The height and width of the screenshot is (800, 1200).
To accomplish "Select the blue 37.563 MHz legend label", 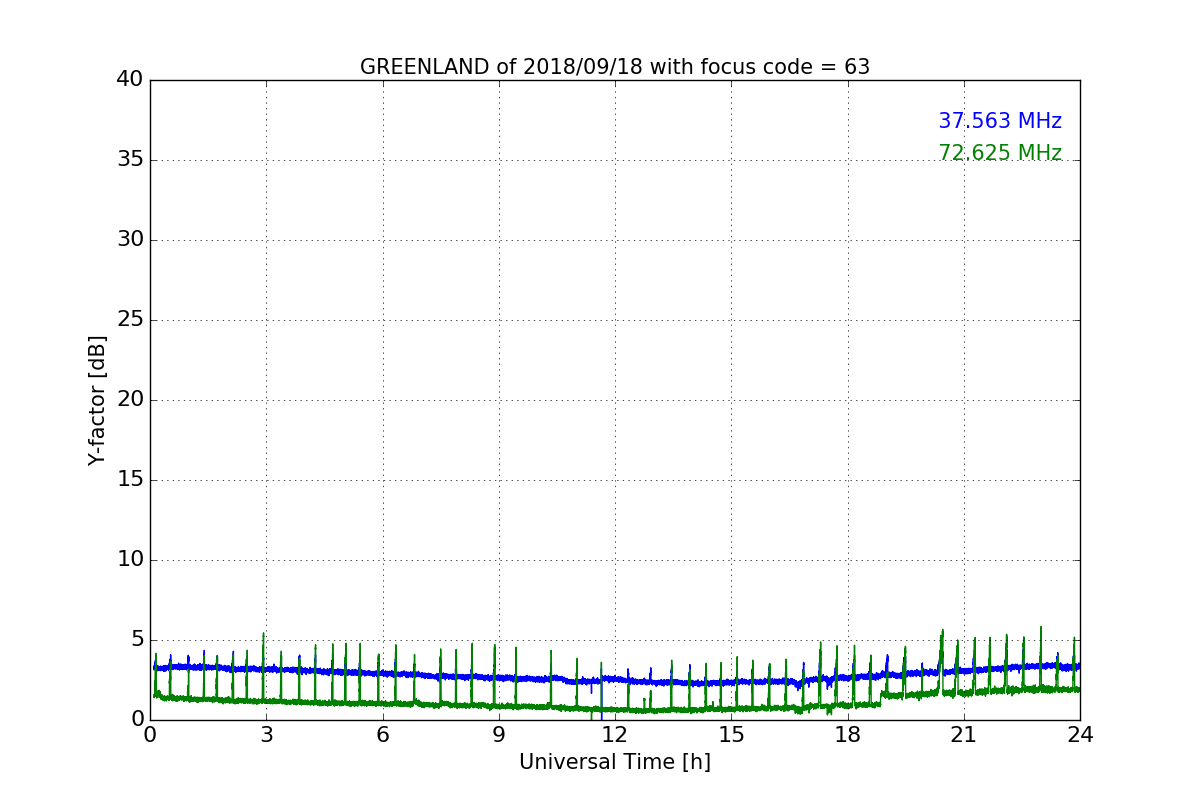I will 1000,121.
